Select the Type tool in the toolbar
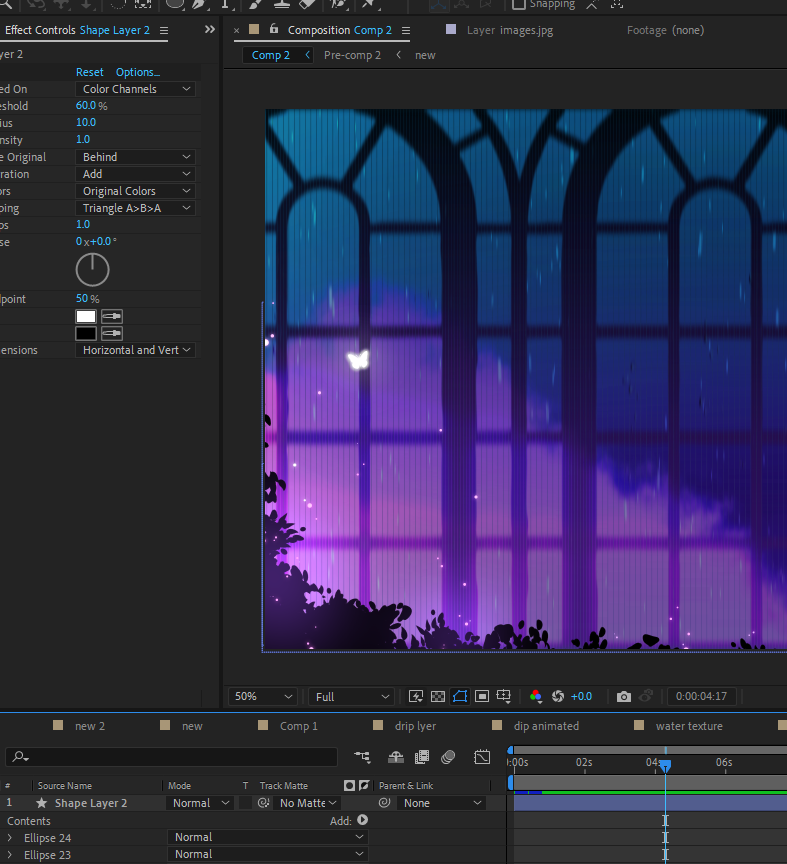 (x=225, y=4)
